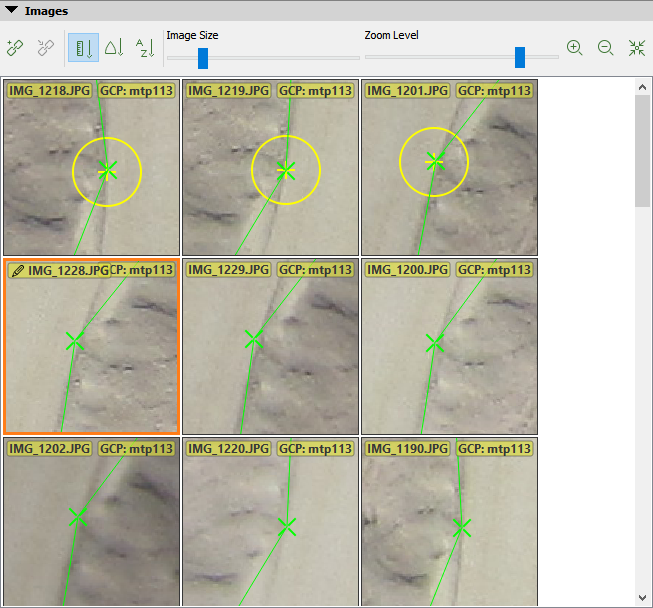Click the yellow mark in IMG_1201.JPG
Viewport: 653px width, 608px height.
[434, 161]
